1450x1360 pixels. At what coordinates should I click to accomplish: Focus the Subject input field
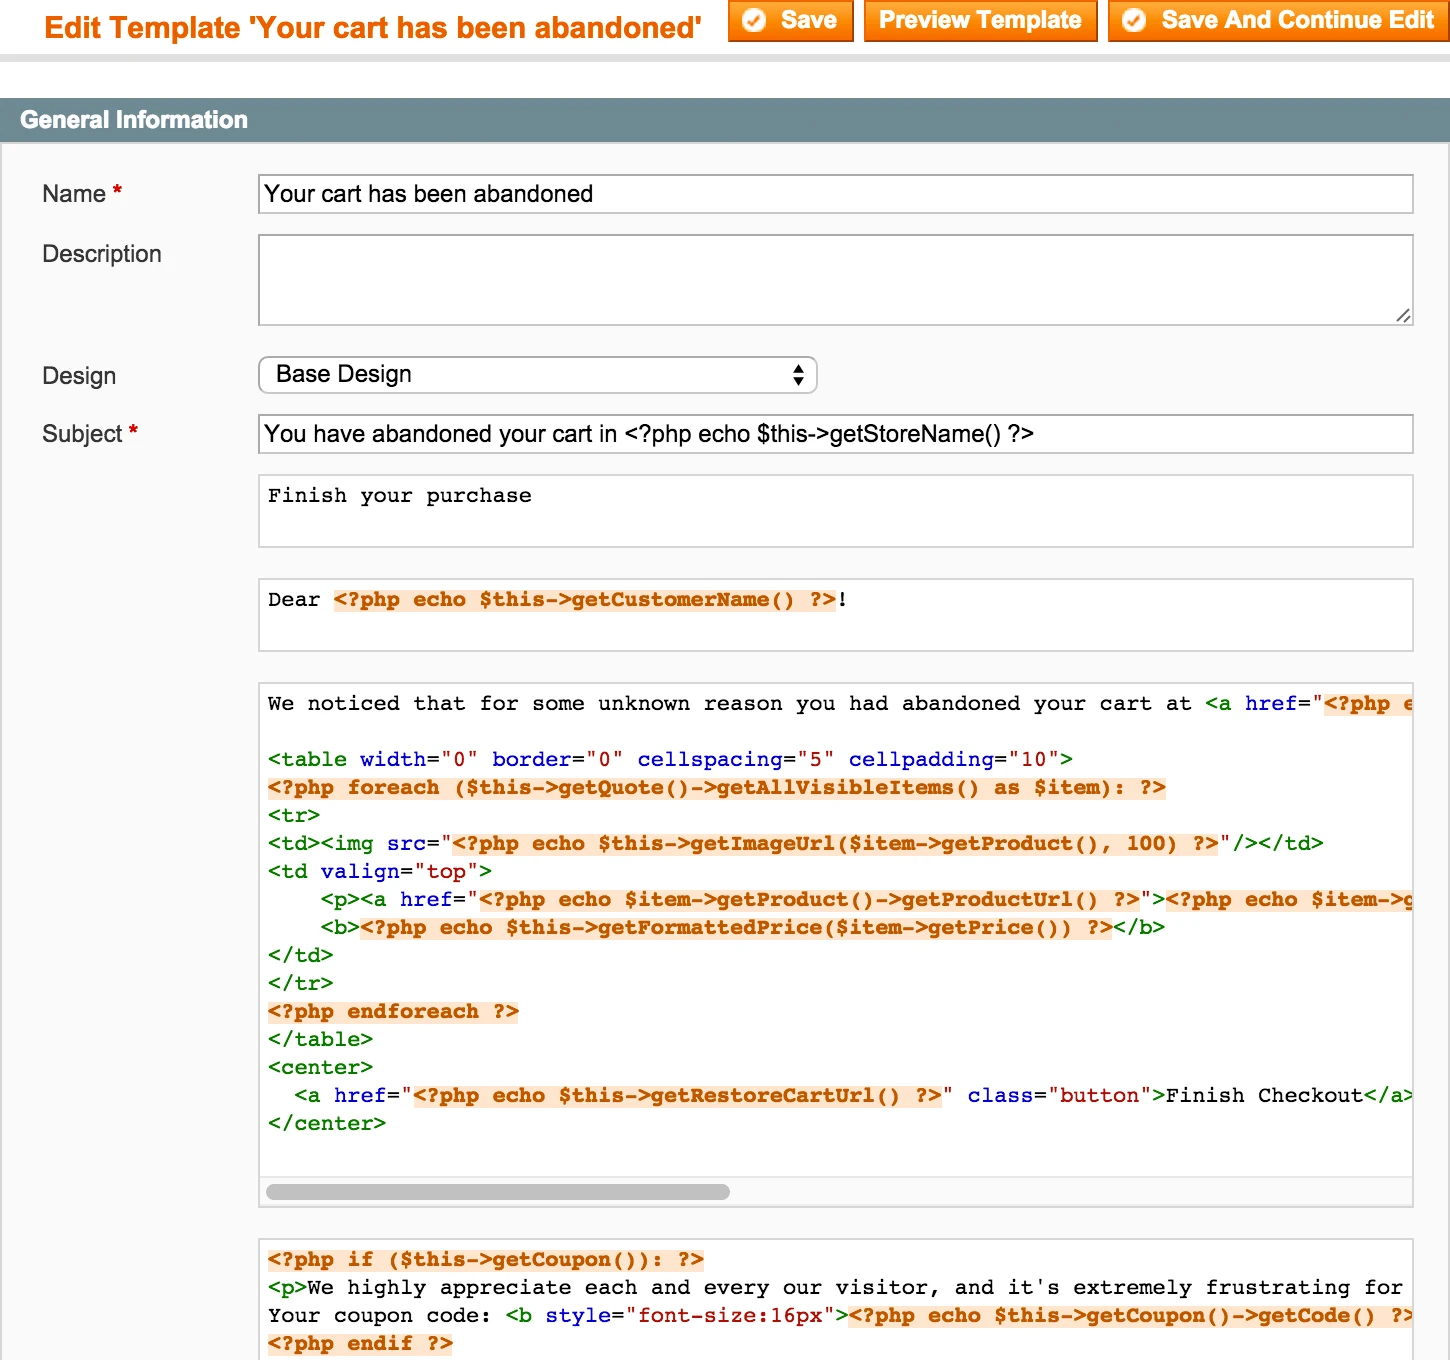[x=835, y=434]
